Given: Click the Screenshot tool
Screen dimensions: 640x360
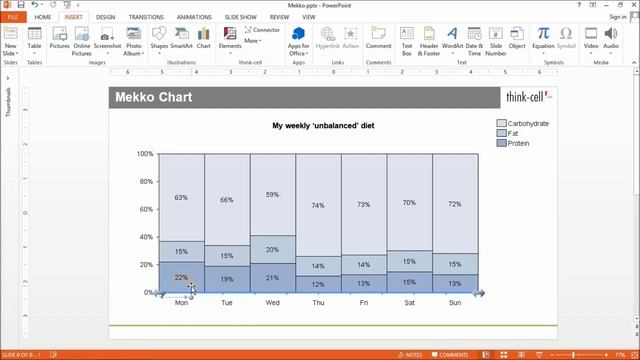Looking at the screenshot, I should click(107, 41).
